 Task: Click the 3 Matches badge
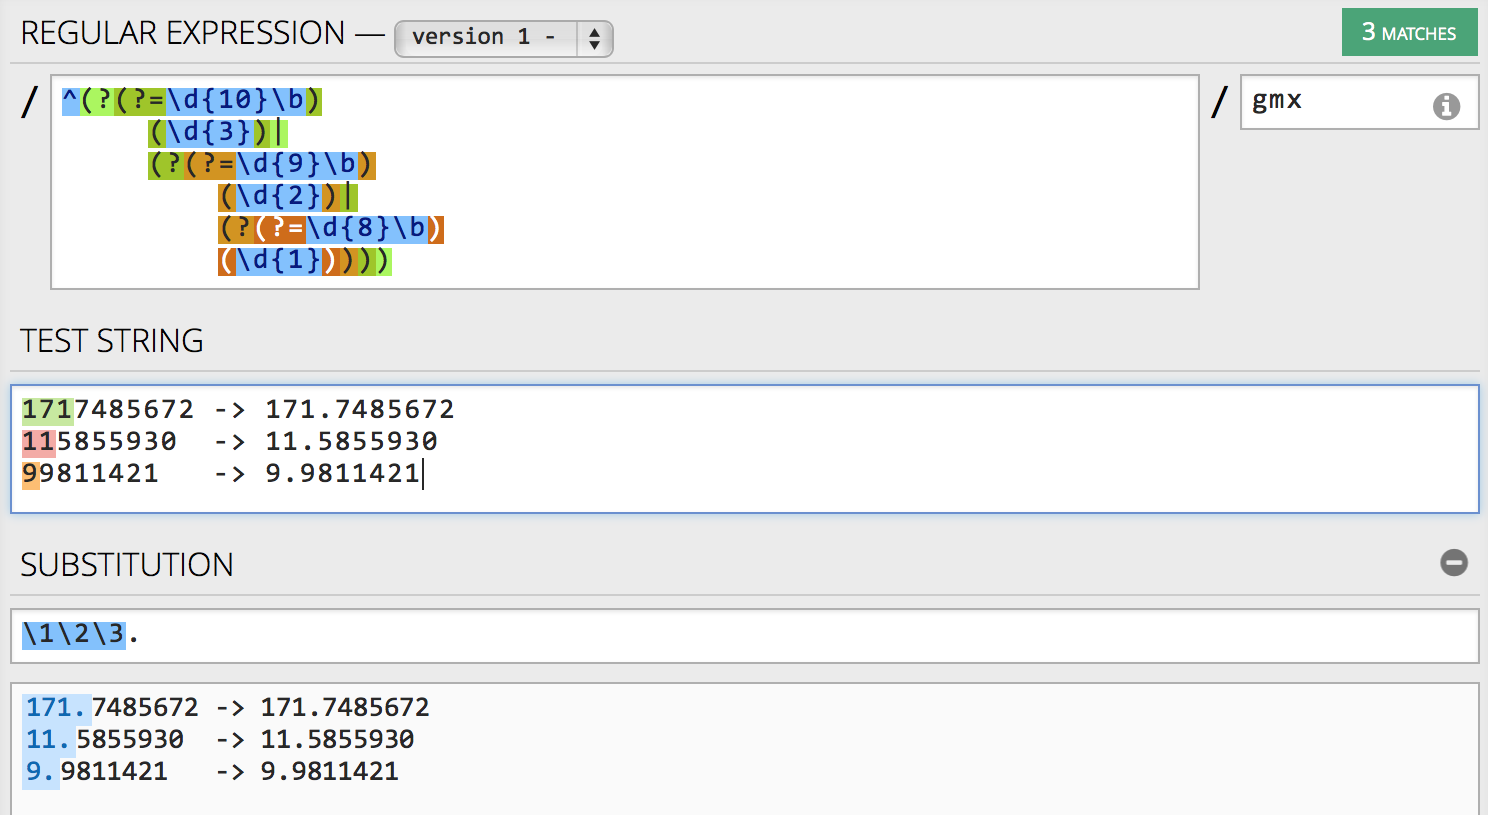(1409, 33)
